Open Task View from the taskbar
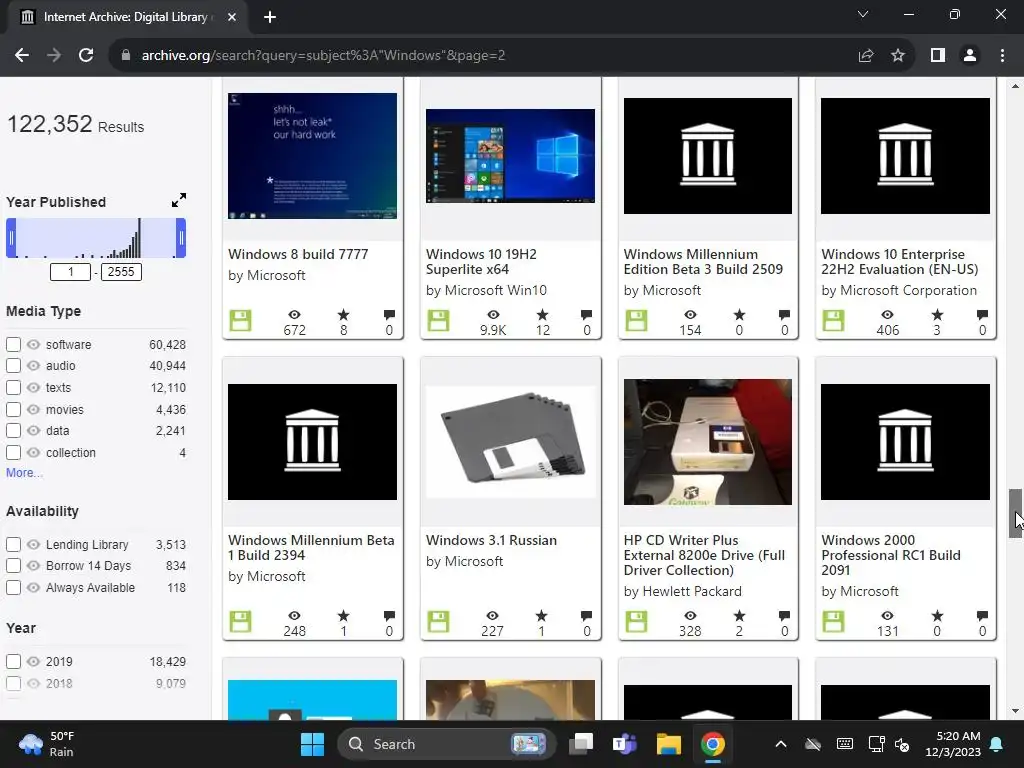Screen dimensions: 1024x768 click(581, 744)
